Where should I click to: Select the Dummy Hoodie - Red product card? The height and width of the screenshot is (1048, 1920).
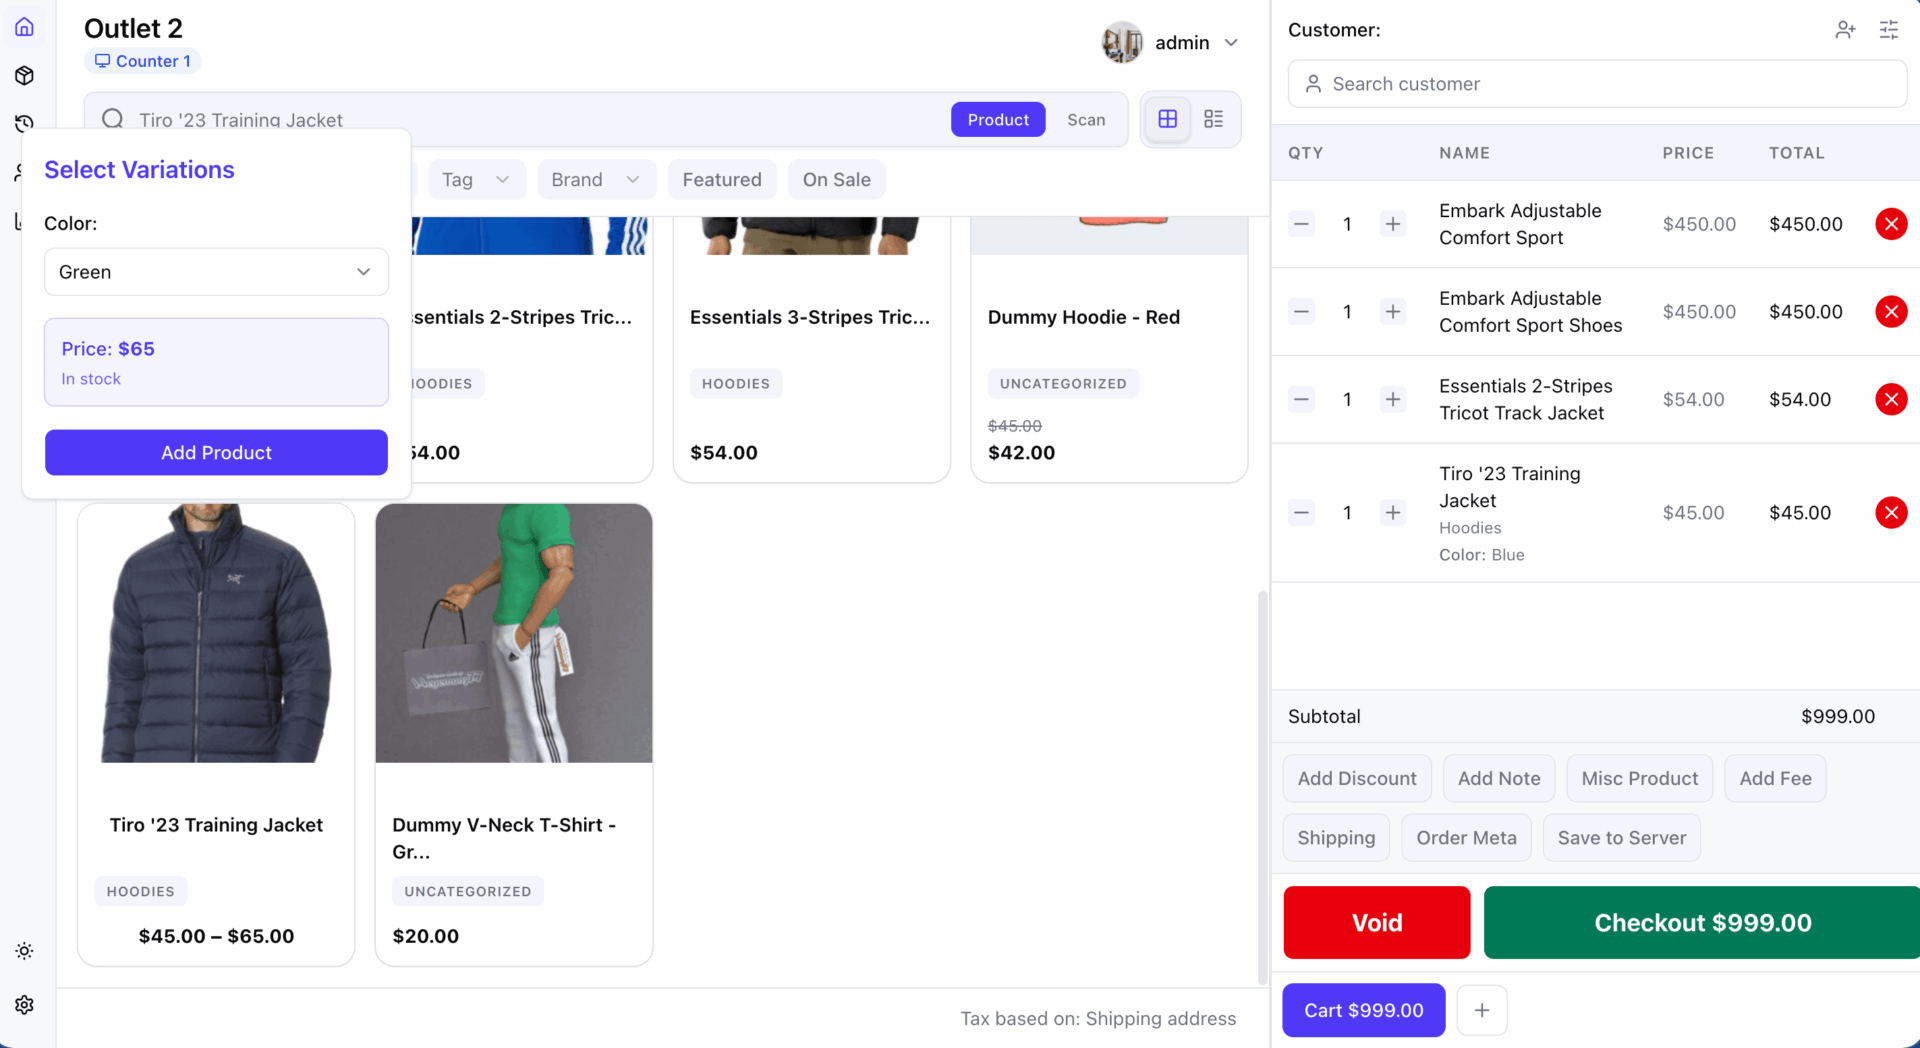click(1109, 350)
